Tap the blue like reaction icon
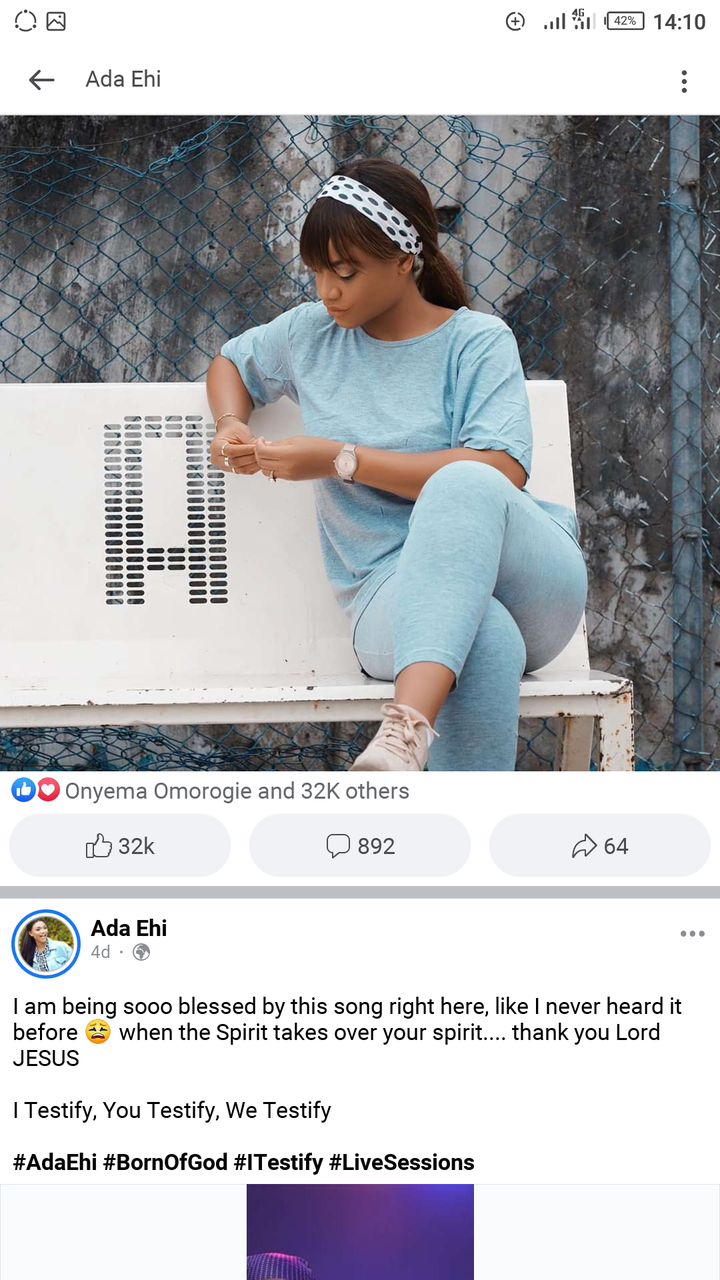Image resolution: width=720 pixels, height=1280 pixels. point(24,790)
